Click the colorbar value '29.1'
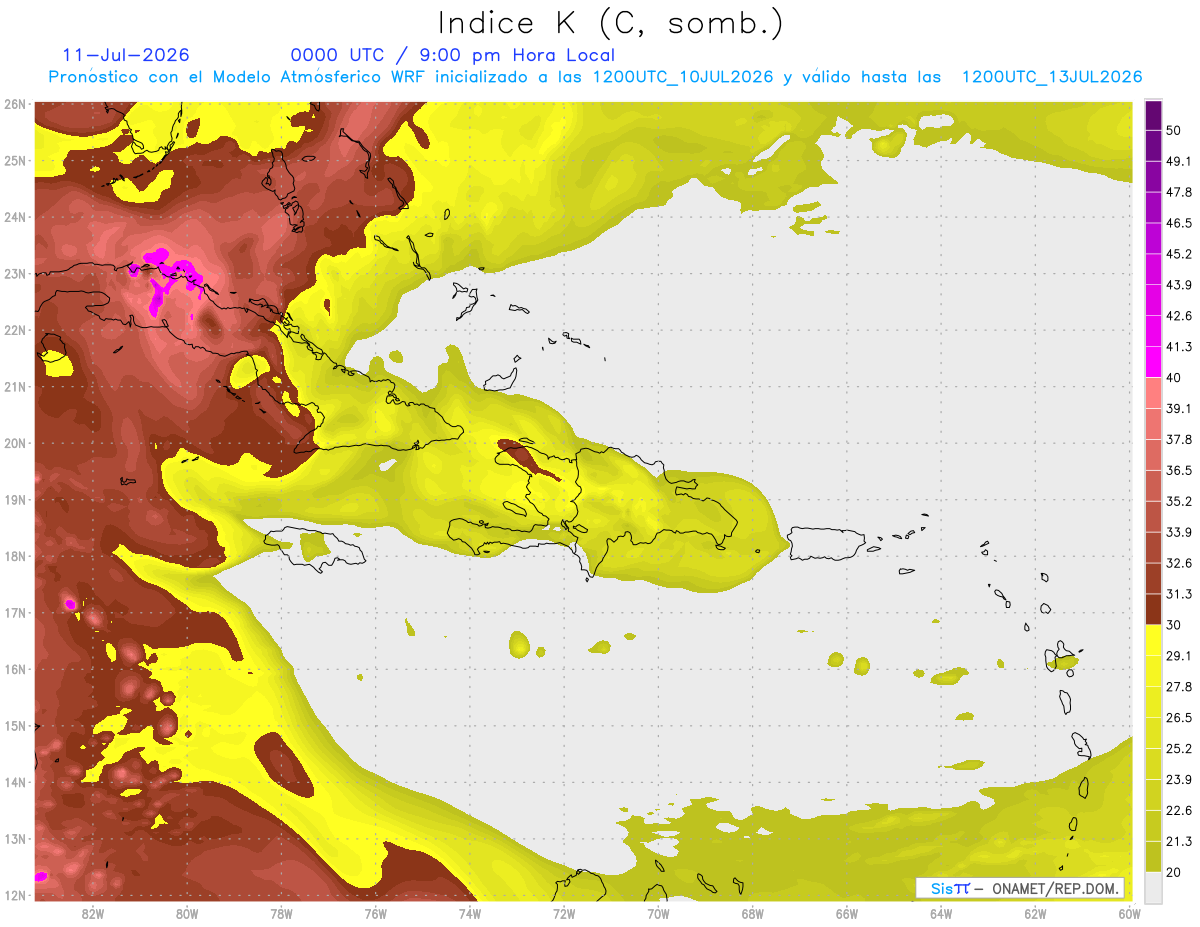 [x=1179, y=655]
